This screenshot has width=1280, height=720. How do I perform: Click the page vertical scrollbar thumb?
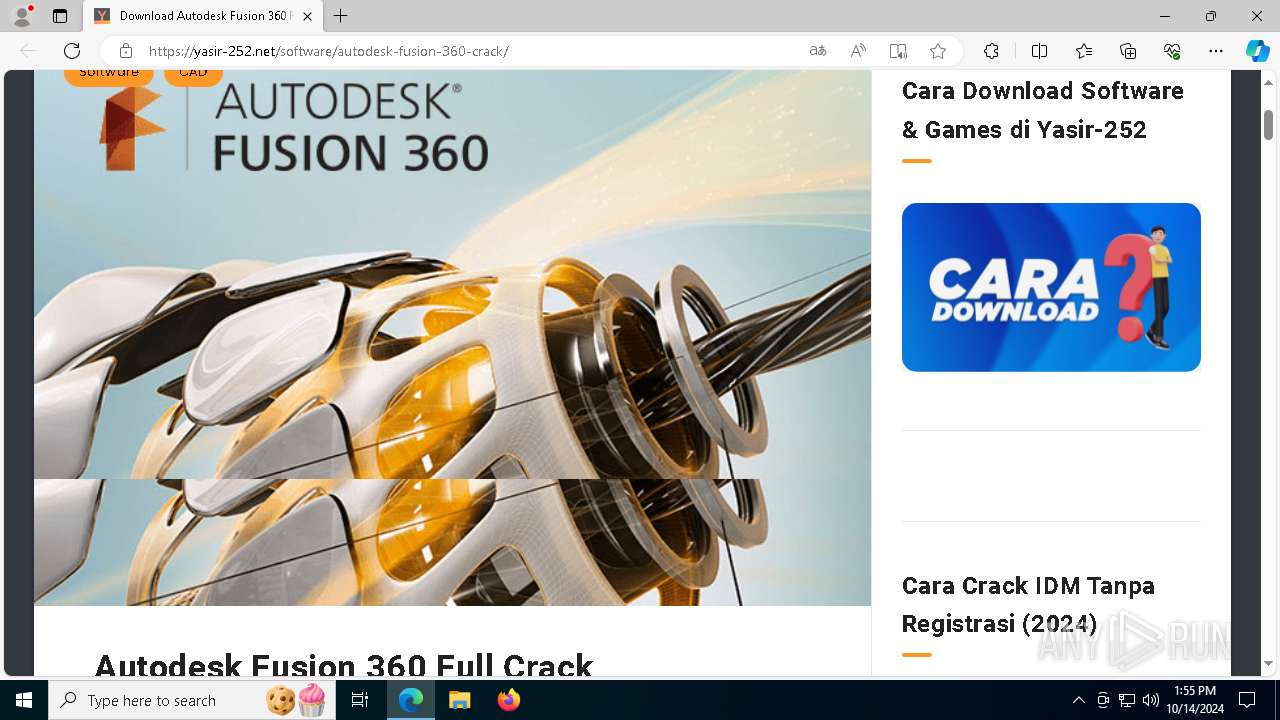[1268, 125]
